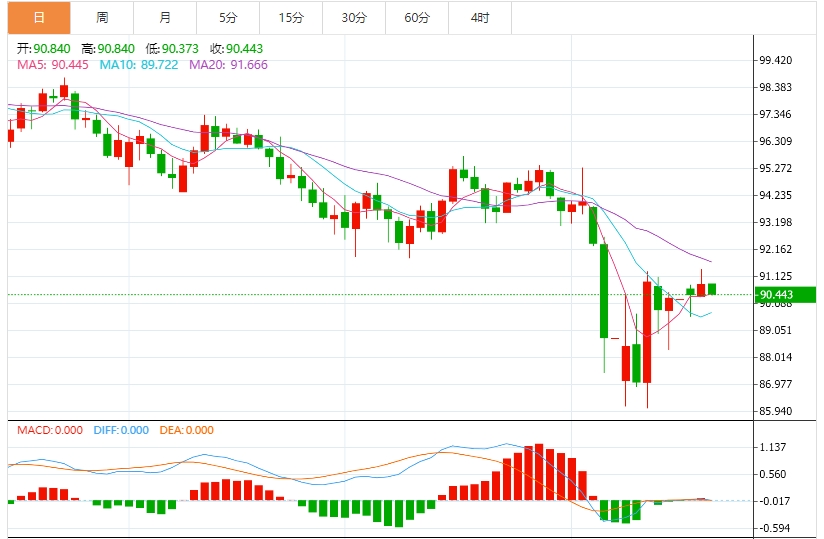Viewport: 824px width, 539px height.
Task: Switch to the 月 monthly tab
Action: 165,18
